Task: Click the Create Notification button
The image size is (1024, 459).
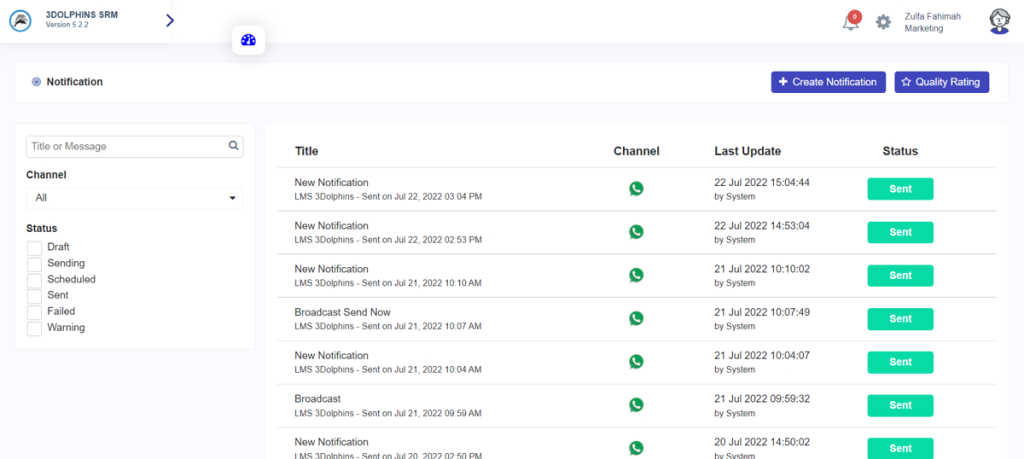Action: (828, 82)
